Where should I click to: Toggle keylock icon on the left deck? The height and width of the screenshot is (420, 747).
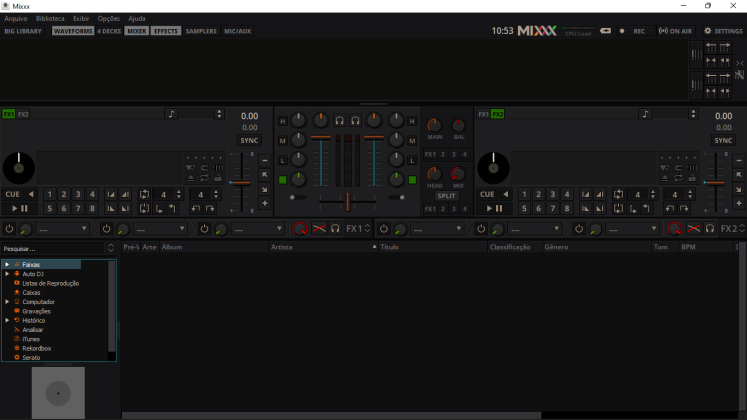[218, 178]
